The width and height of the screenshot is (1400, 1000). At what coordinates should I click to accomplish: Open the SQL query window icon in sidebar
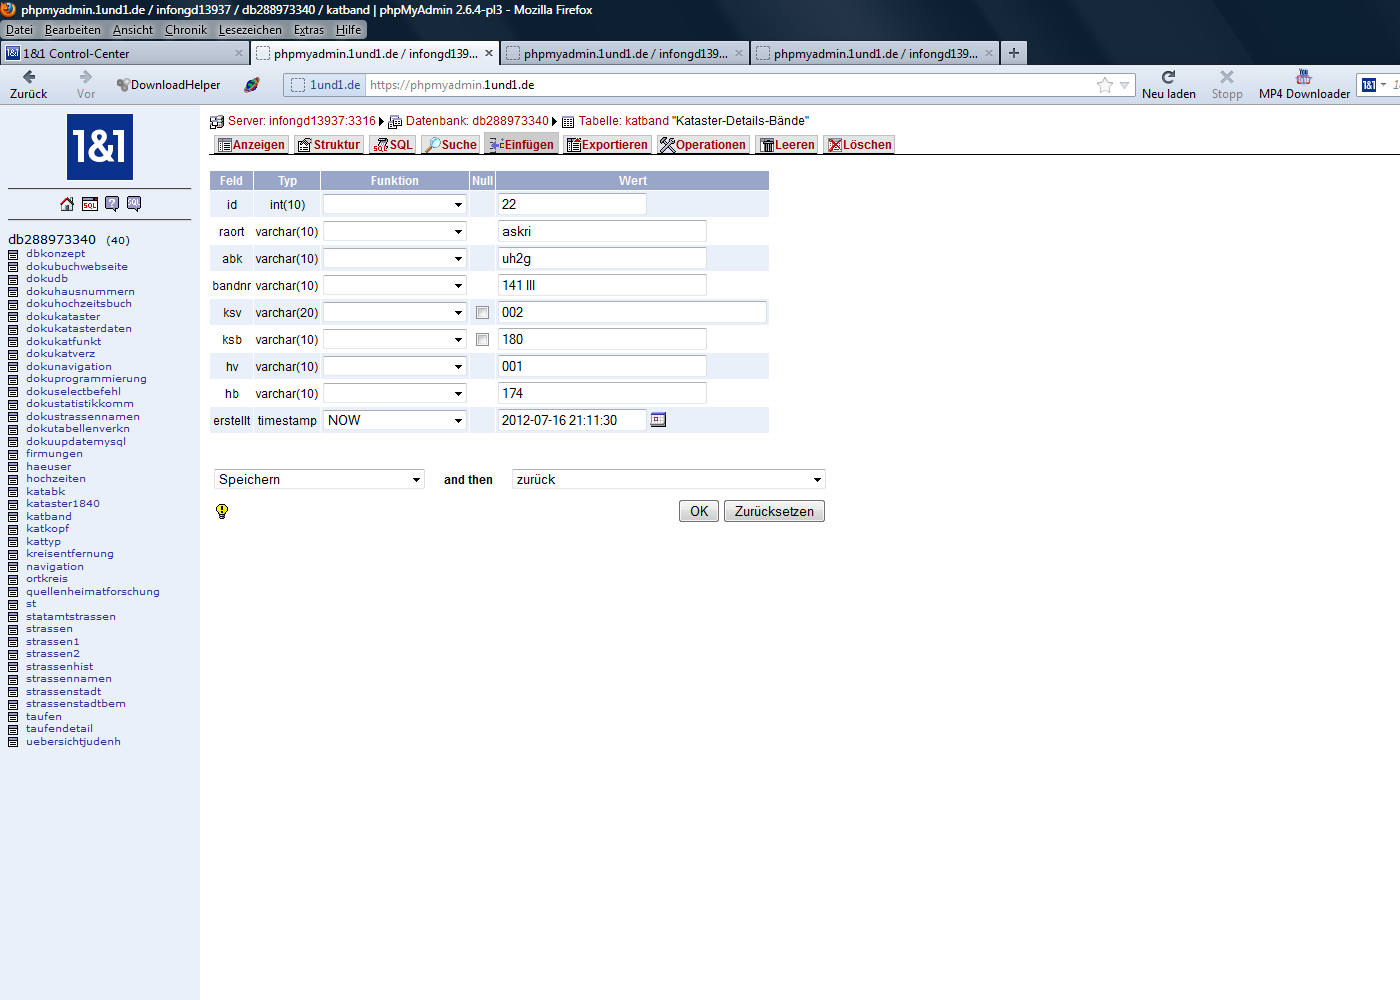90,204
